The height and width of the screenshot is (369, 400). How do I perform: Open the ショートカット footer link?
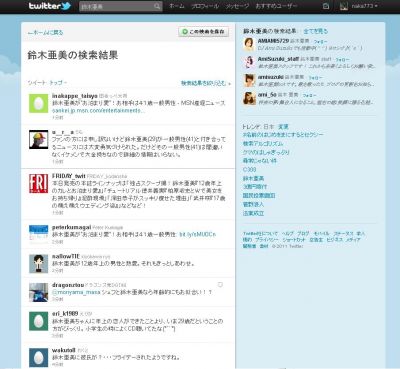294,240
